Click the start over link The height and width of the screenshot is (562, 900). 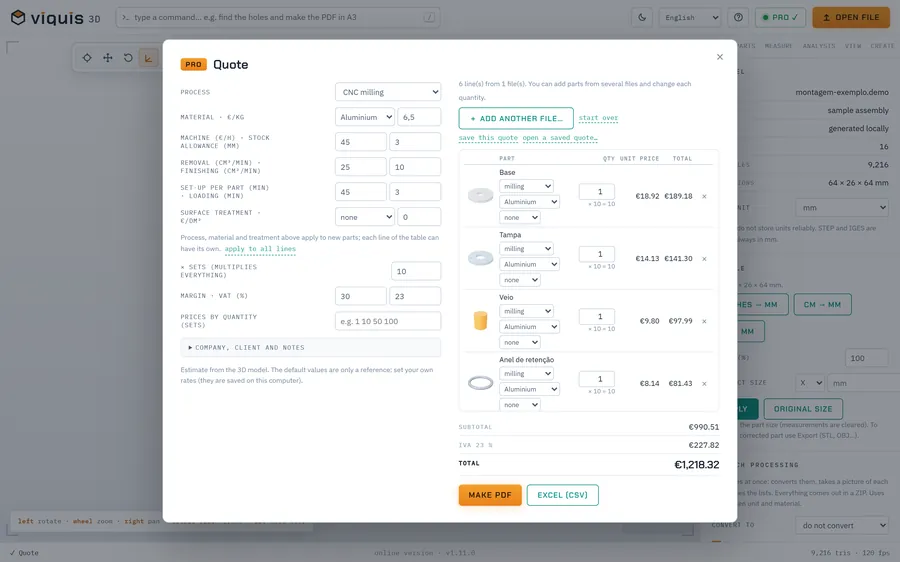point(598,118)
